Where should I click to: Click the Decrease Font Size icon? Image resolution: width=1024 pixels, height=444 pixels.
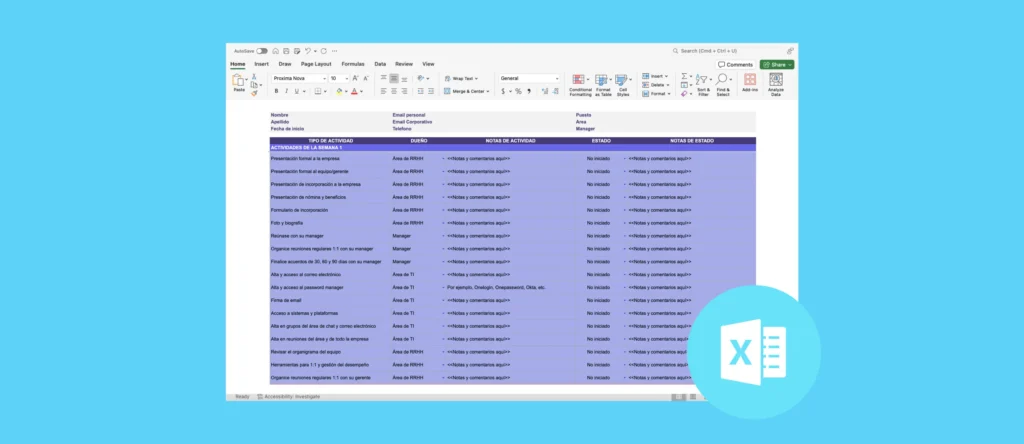(x=366, y=78)
